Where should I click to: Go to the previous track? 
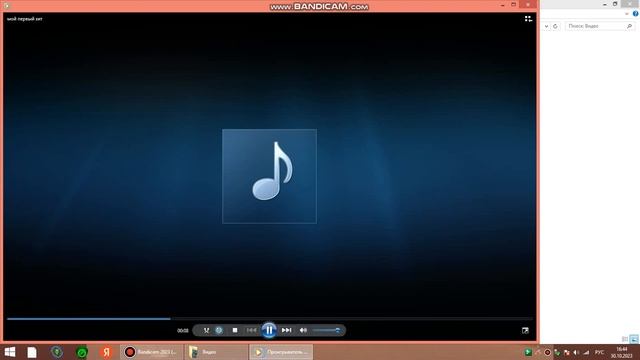pos(251,330)
